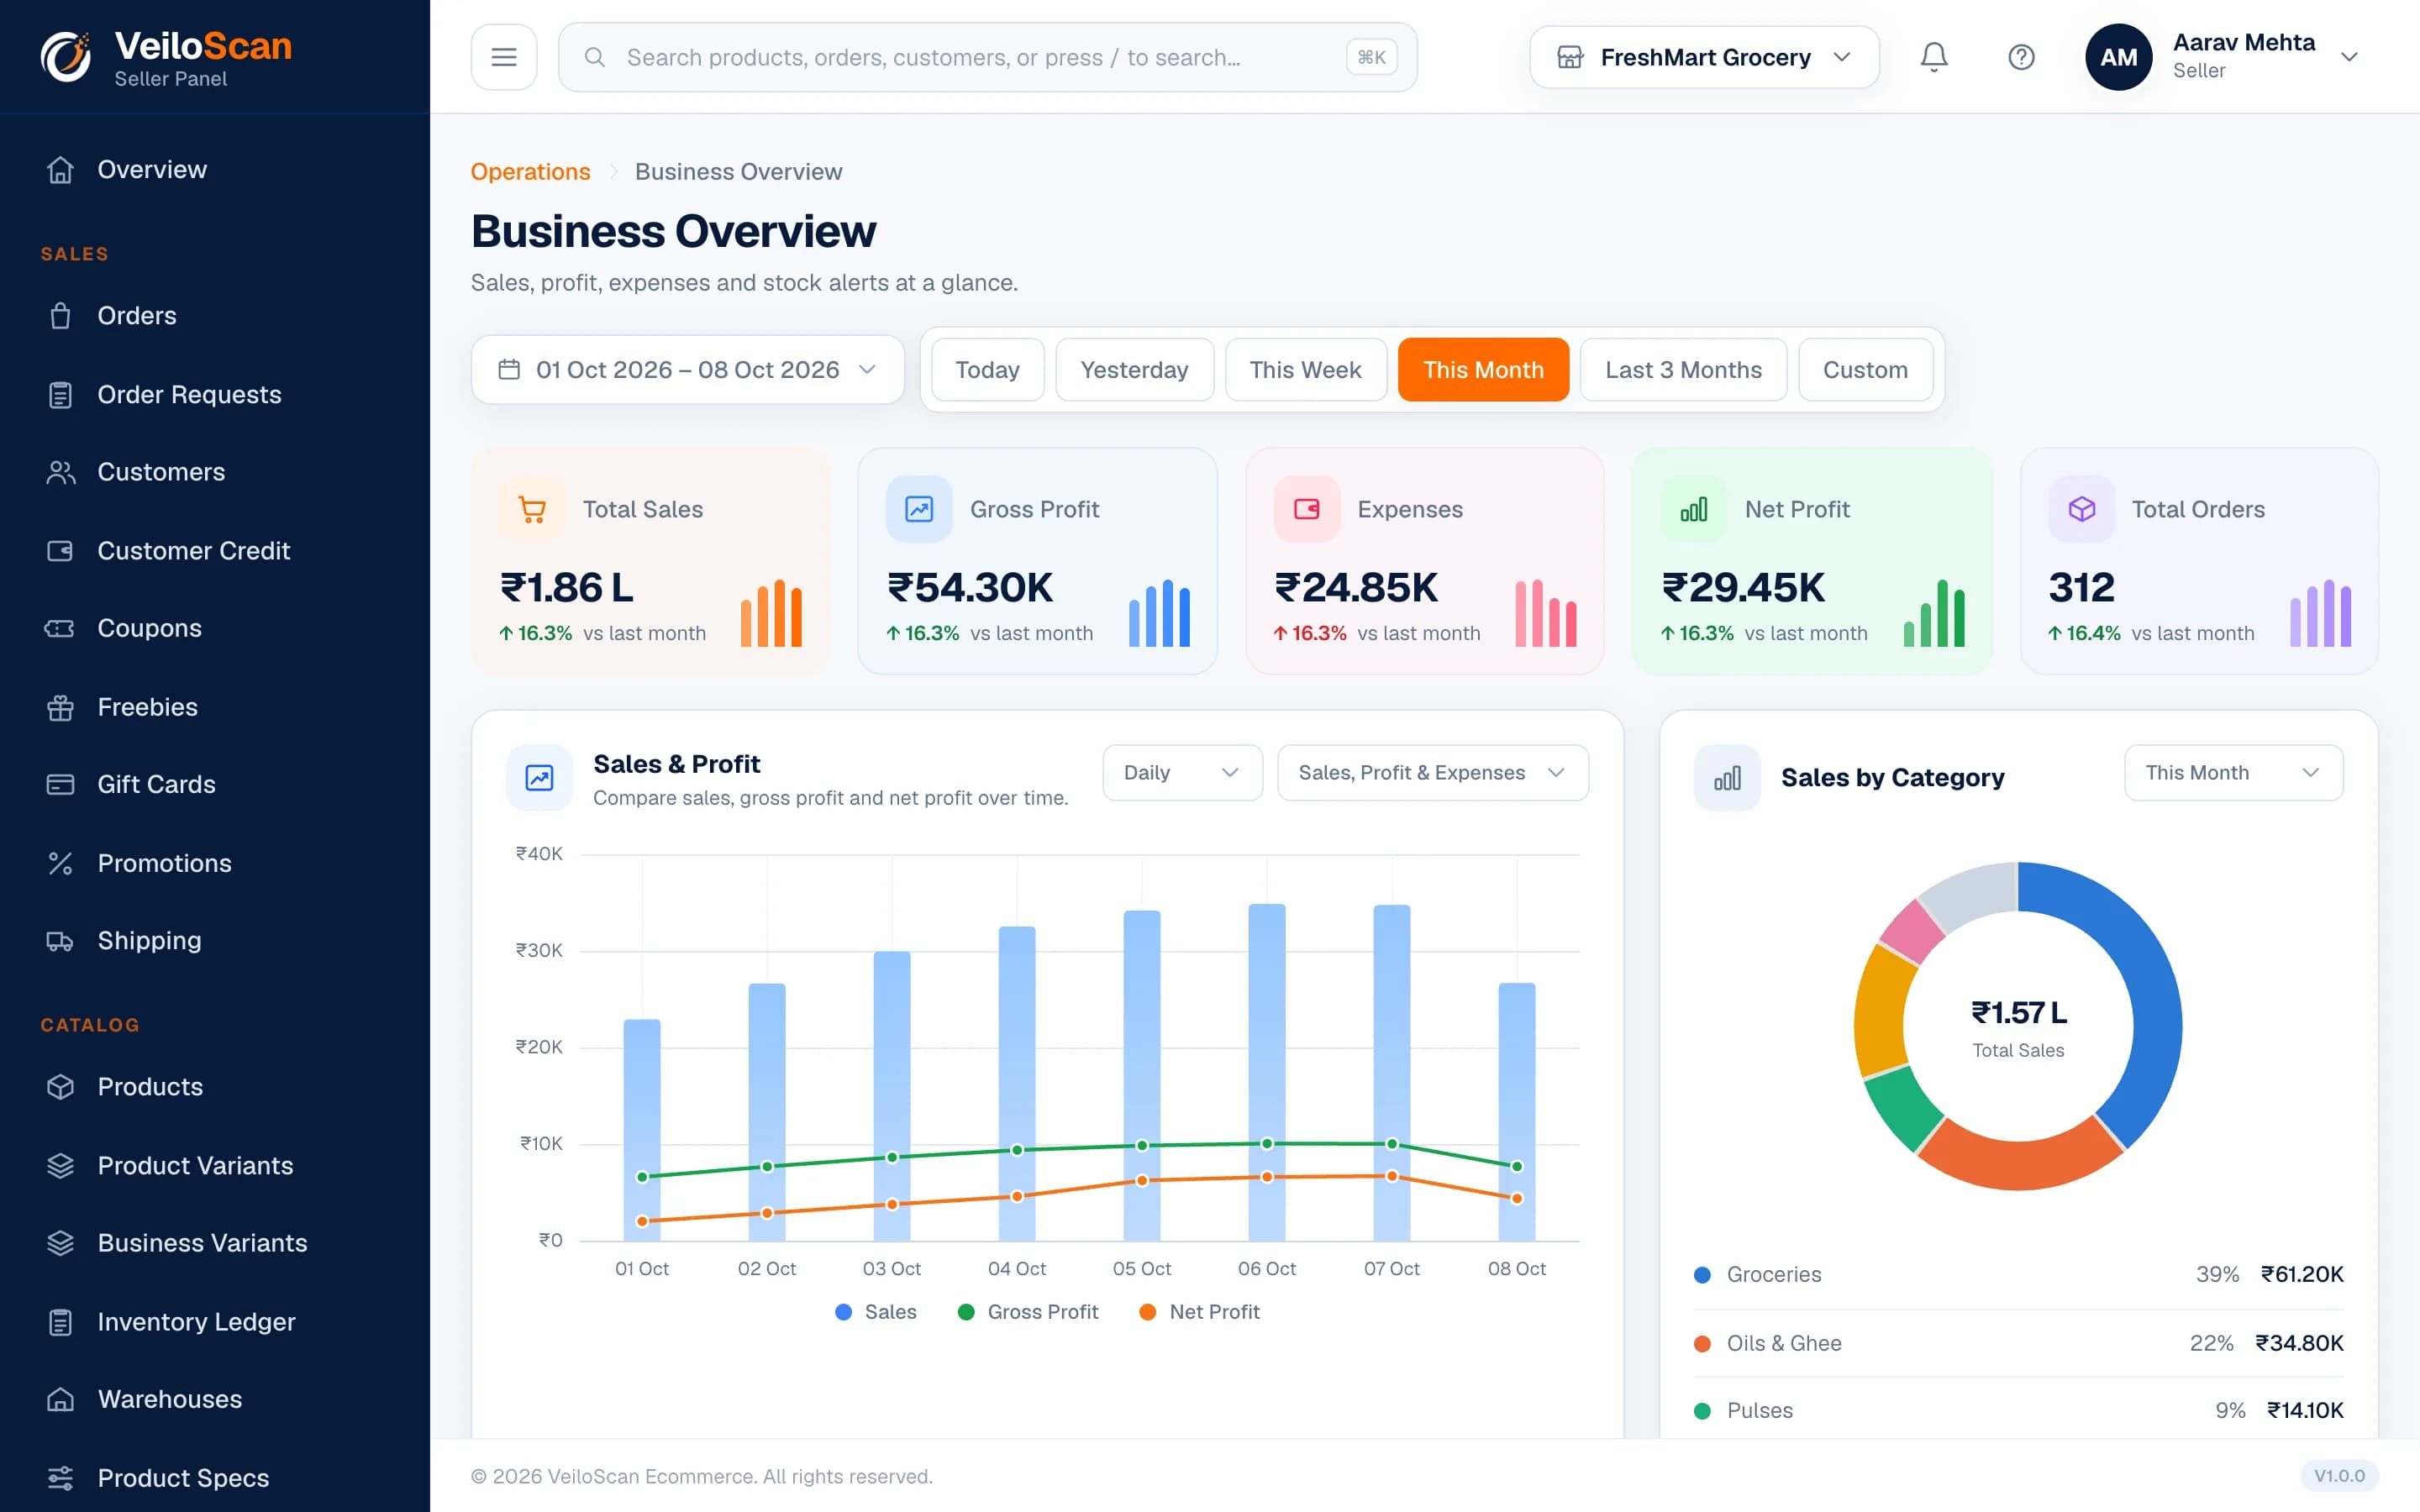
Task: Open the Daily interval dropdown
Action: click(x=1182, y=772)
